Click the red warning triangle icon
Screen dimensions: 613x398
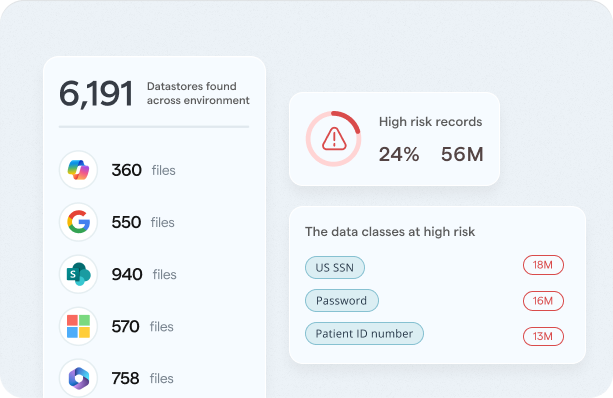pos(334,139)
